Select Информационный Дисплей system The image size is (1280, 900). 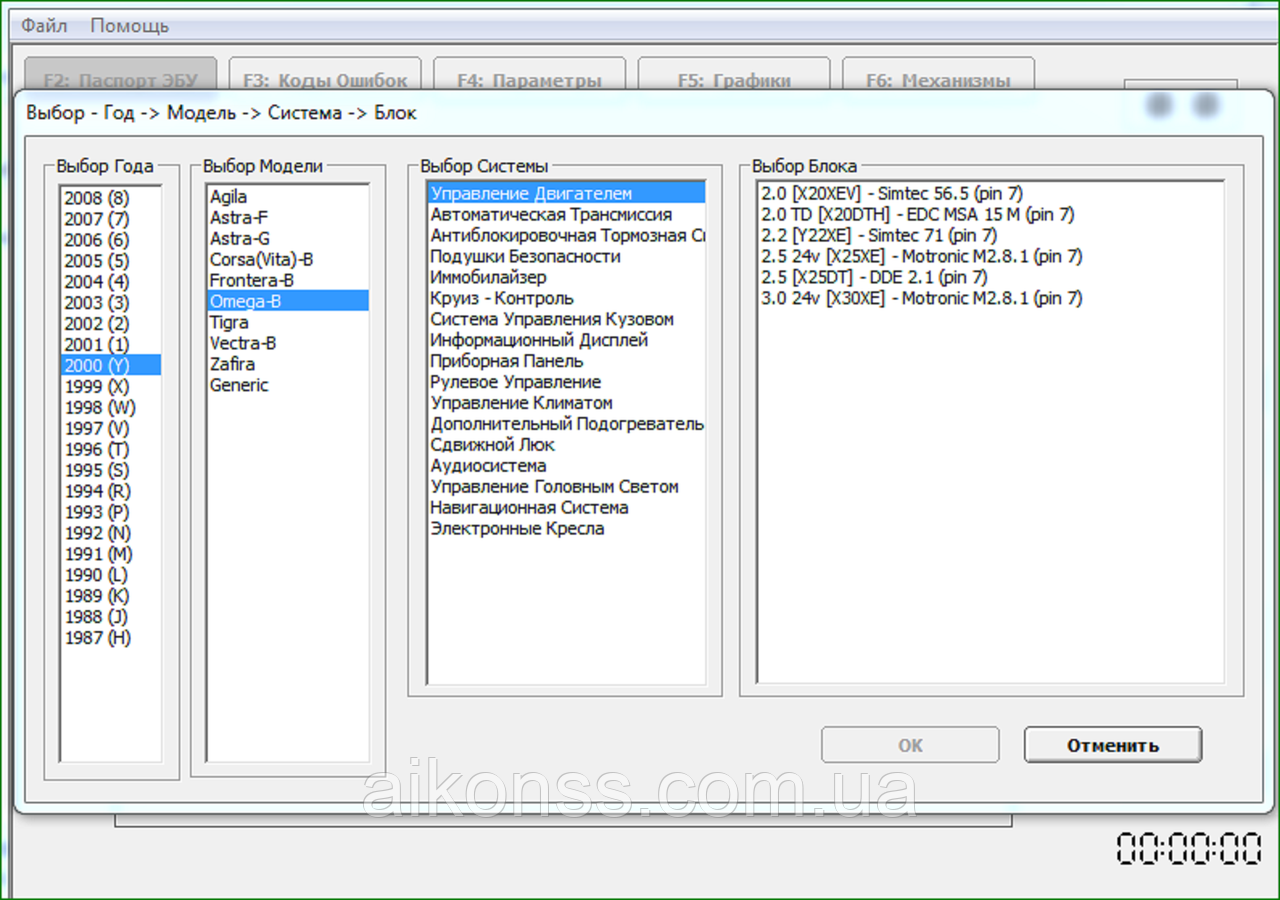click(x=566, y=340)
